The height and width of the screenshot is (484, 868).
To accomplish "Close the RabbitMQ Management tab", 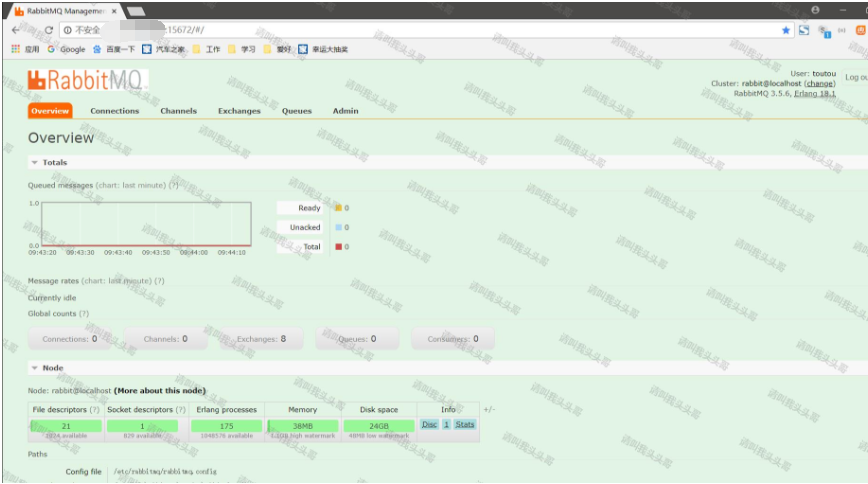I will click(114, 11).
